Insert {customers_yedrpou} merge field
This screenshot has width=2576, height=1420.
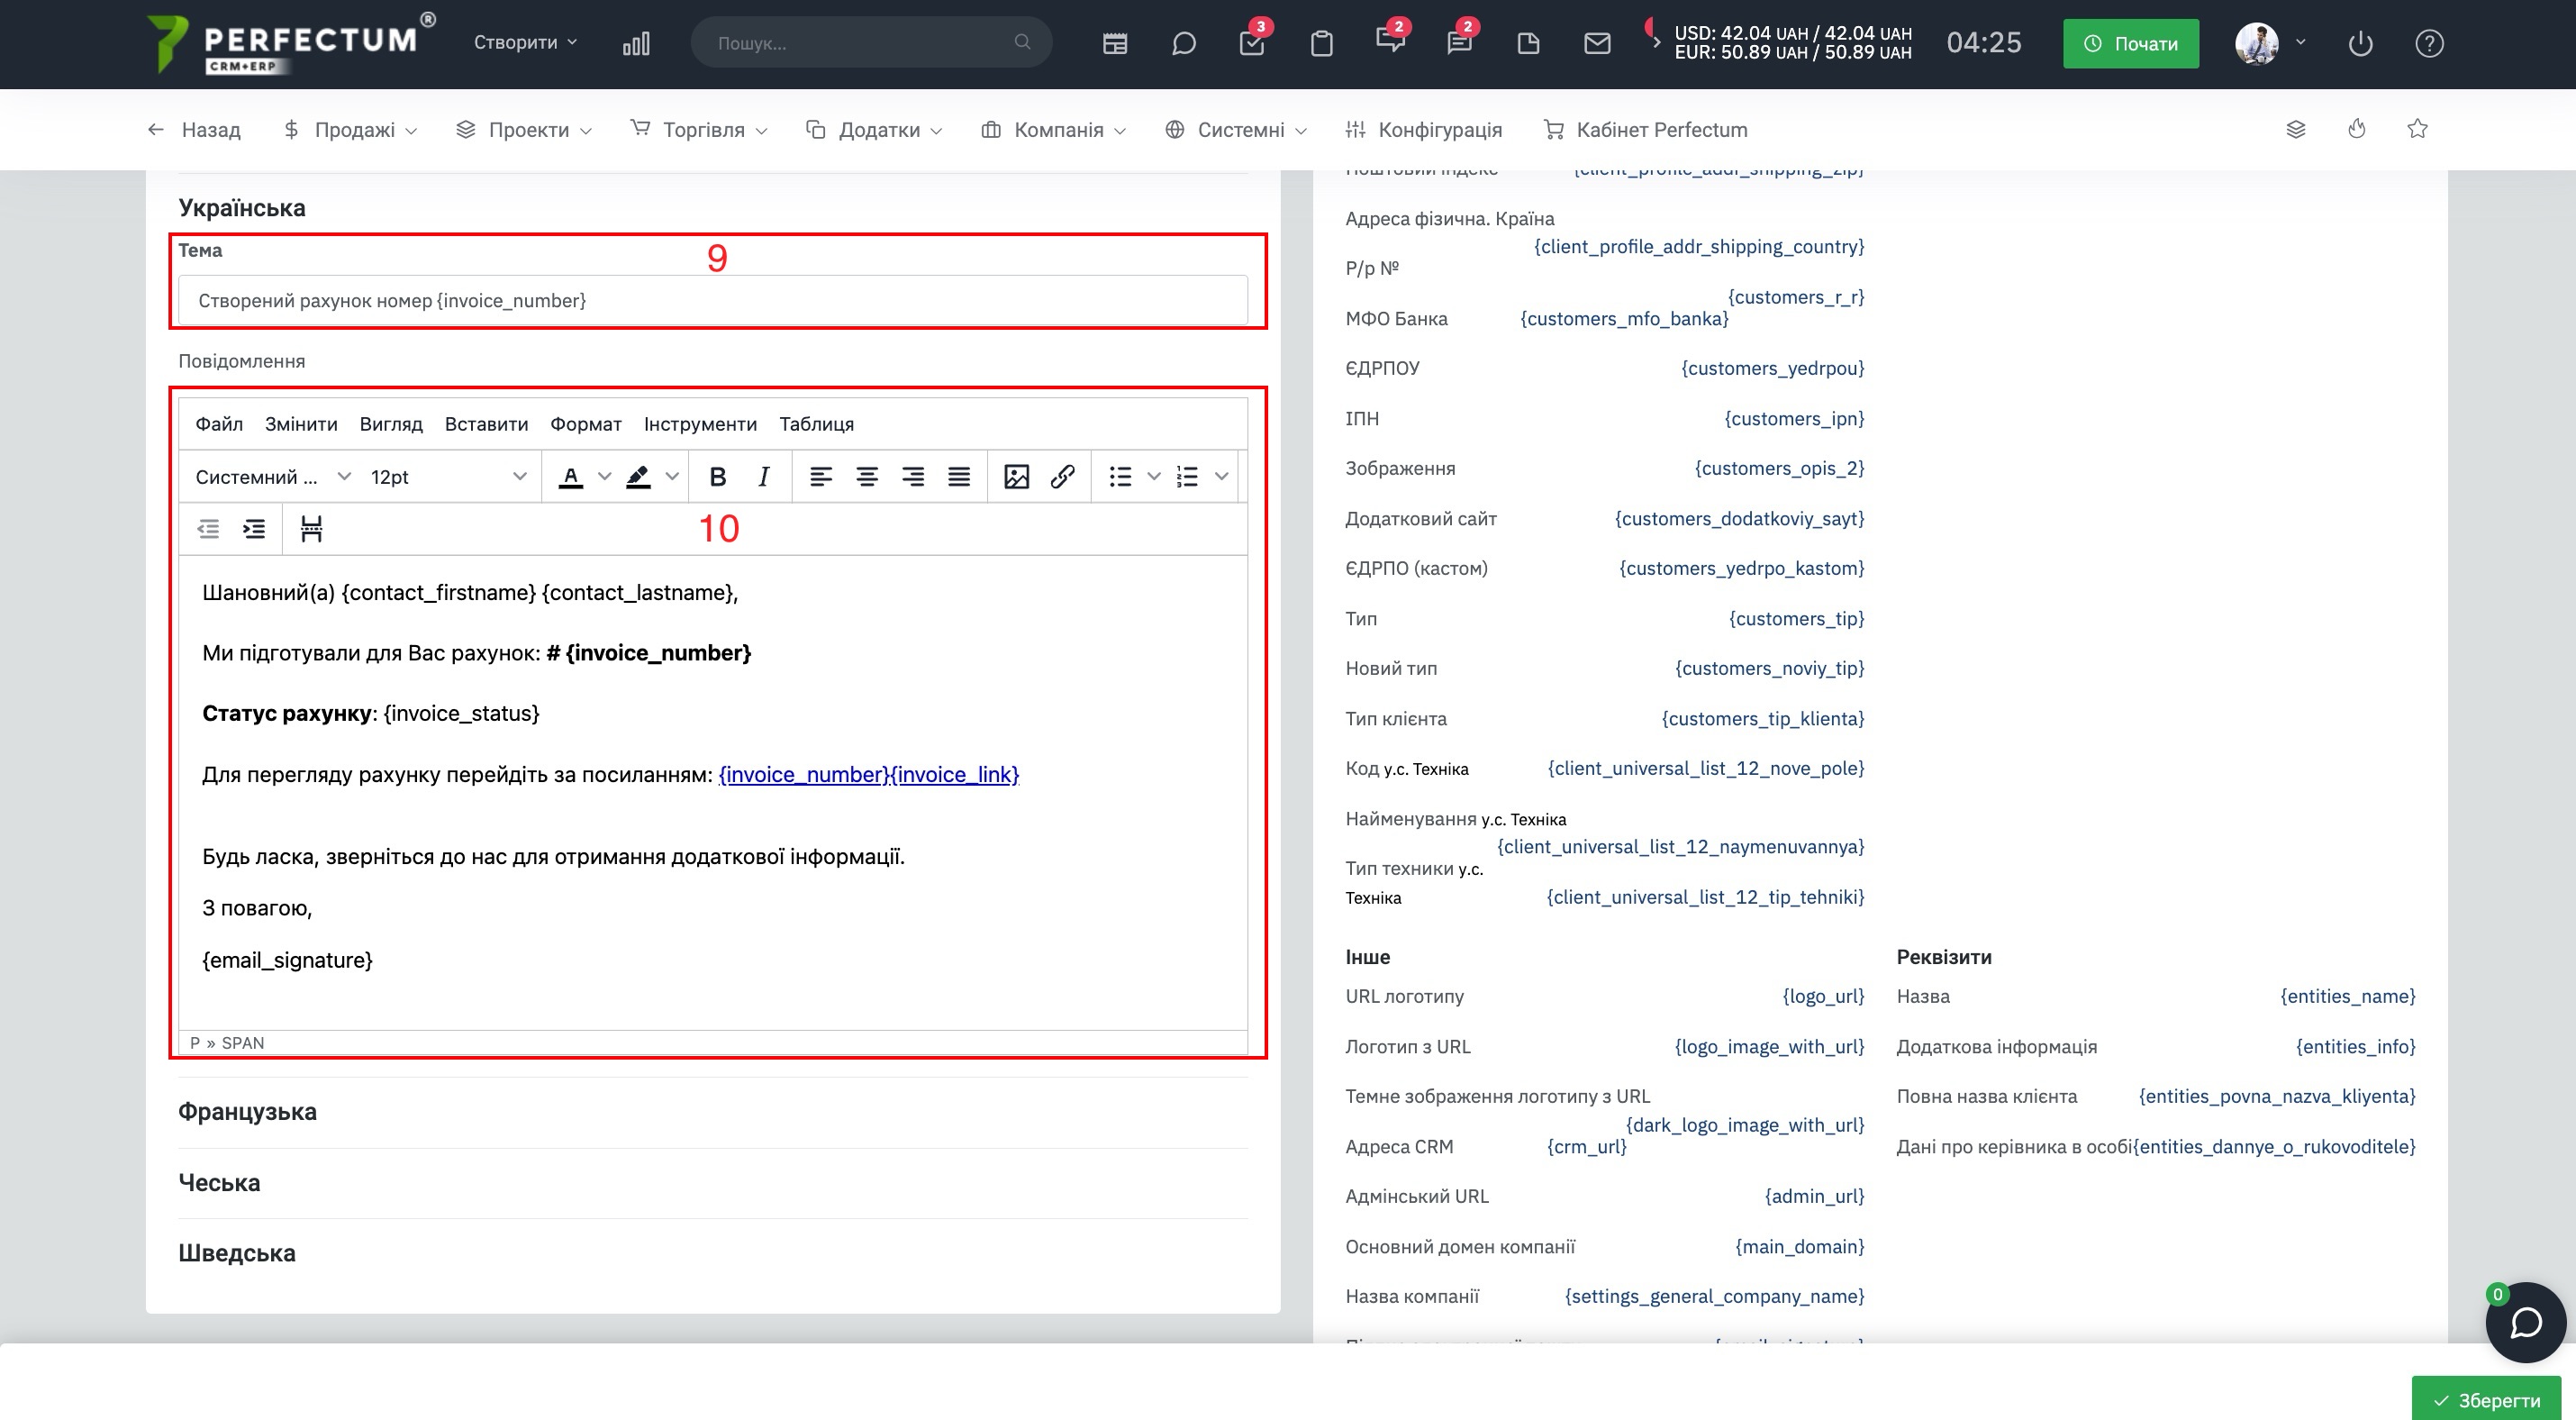(1772, 368)
